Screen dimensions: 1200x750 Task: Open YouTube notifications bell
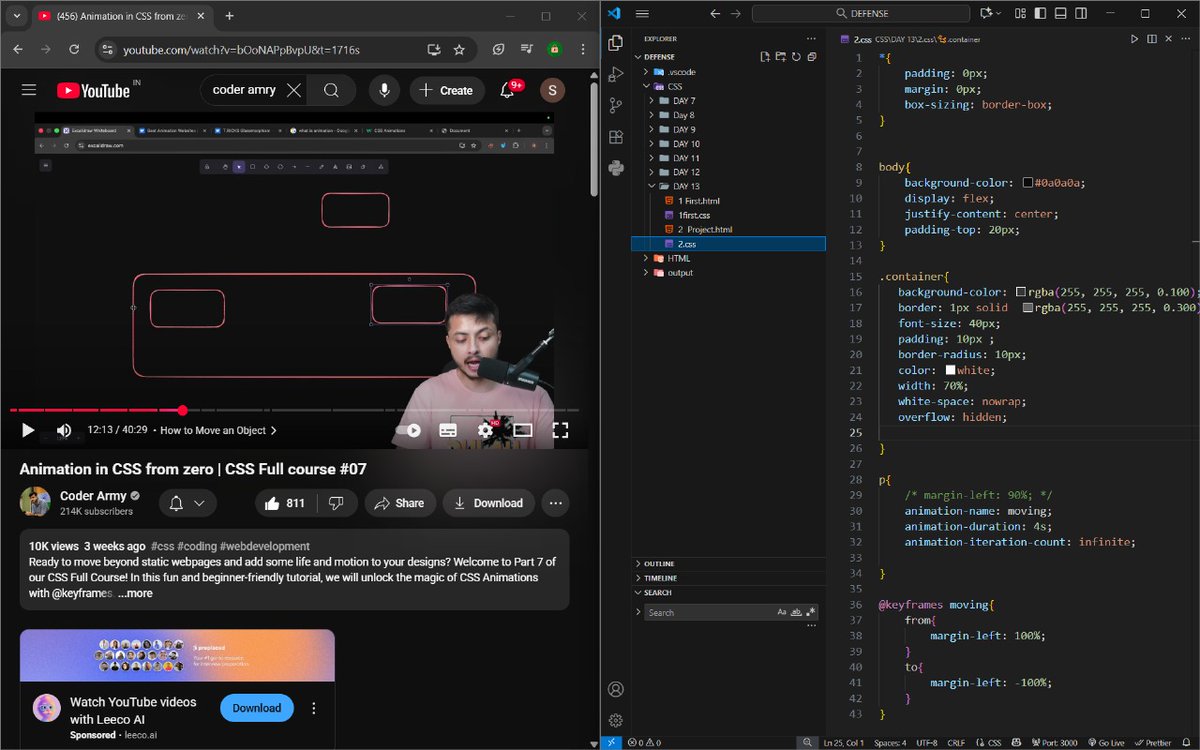[507, 90]
